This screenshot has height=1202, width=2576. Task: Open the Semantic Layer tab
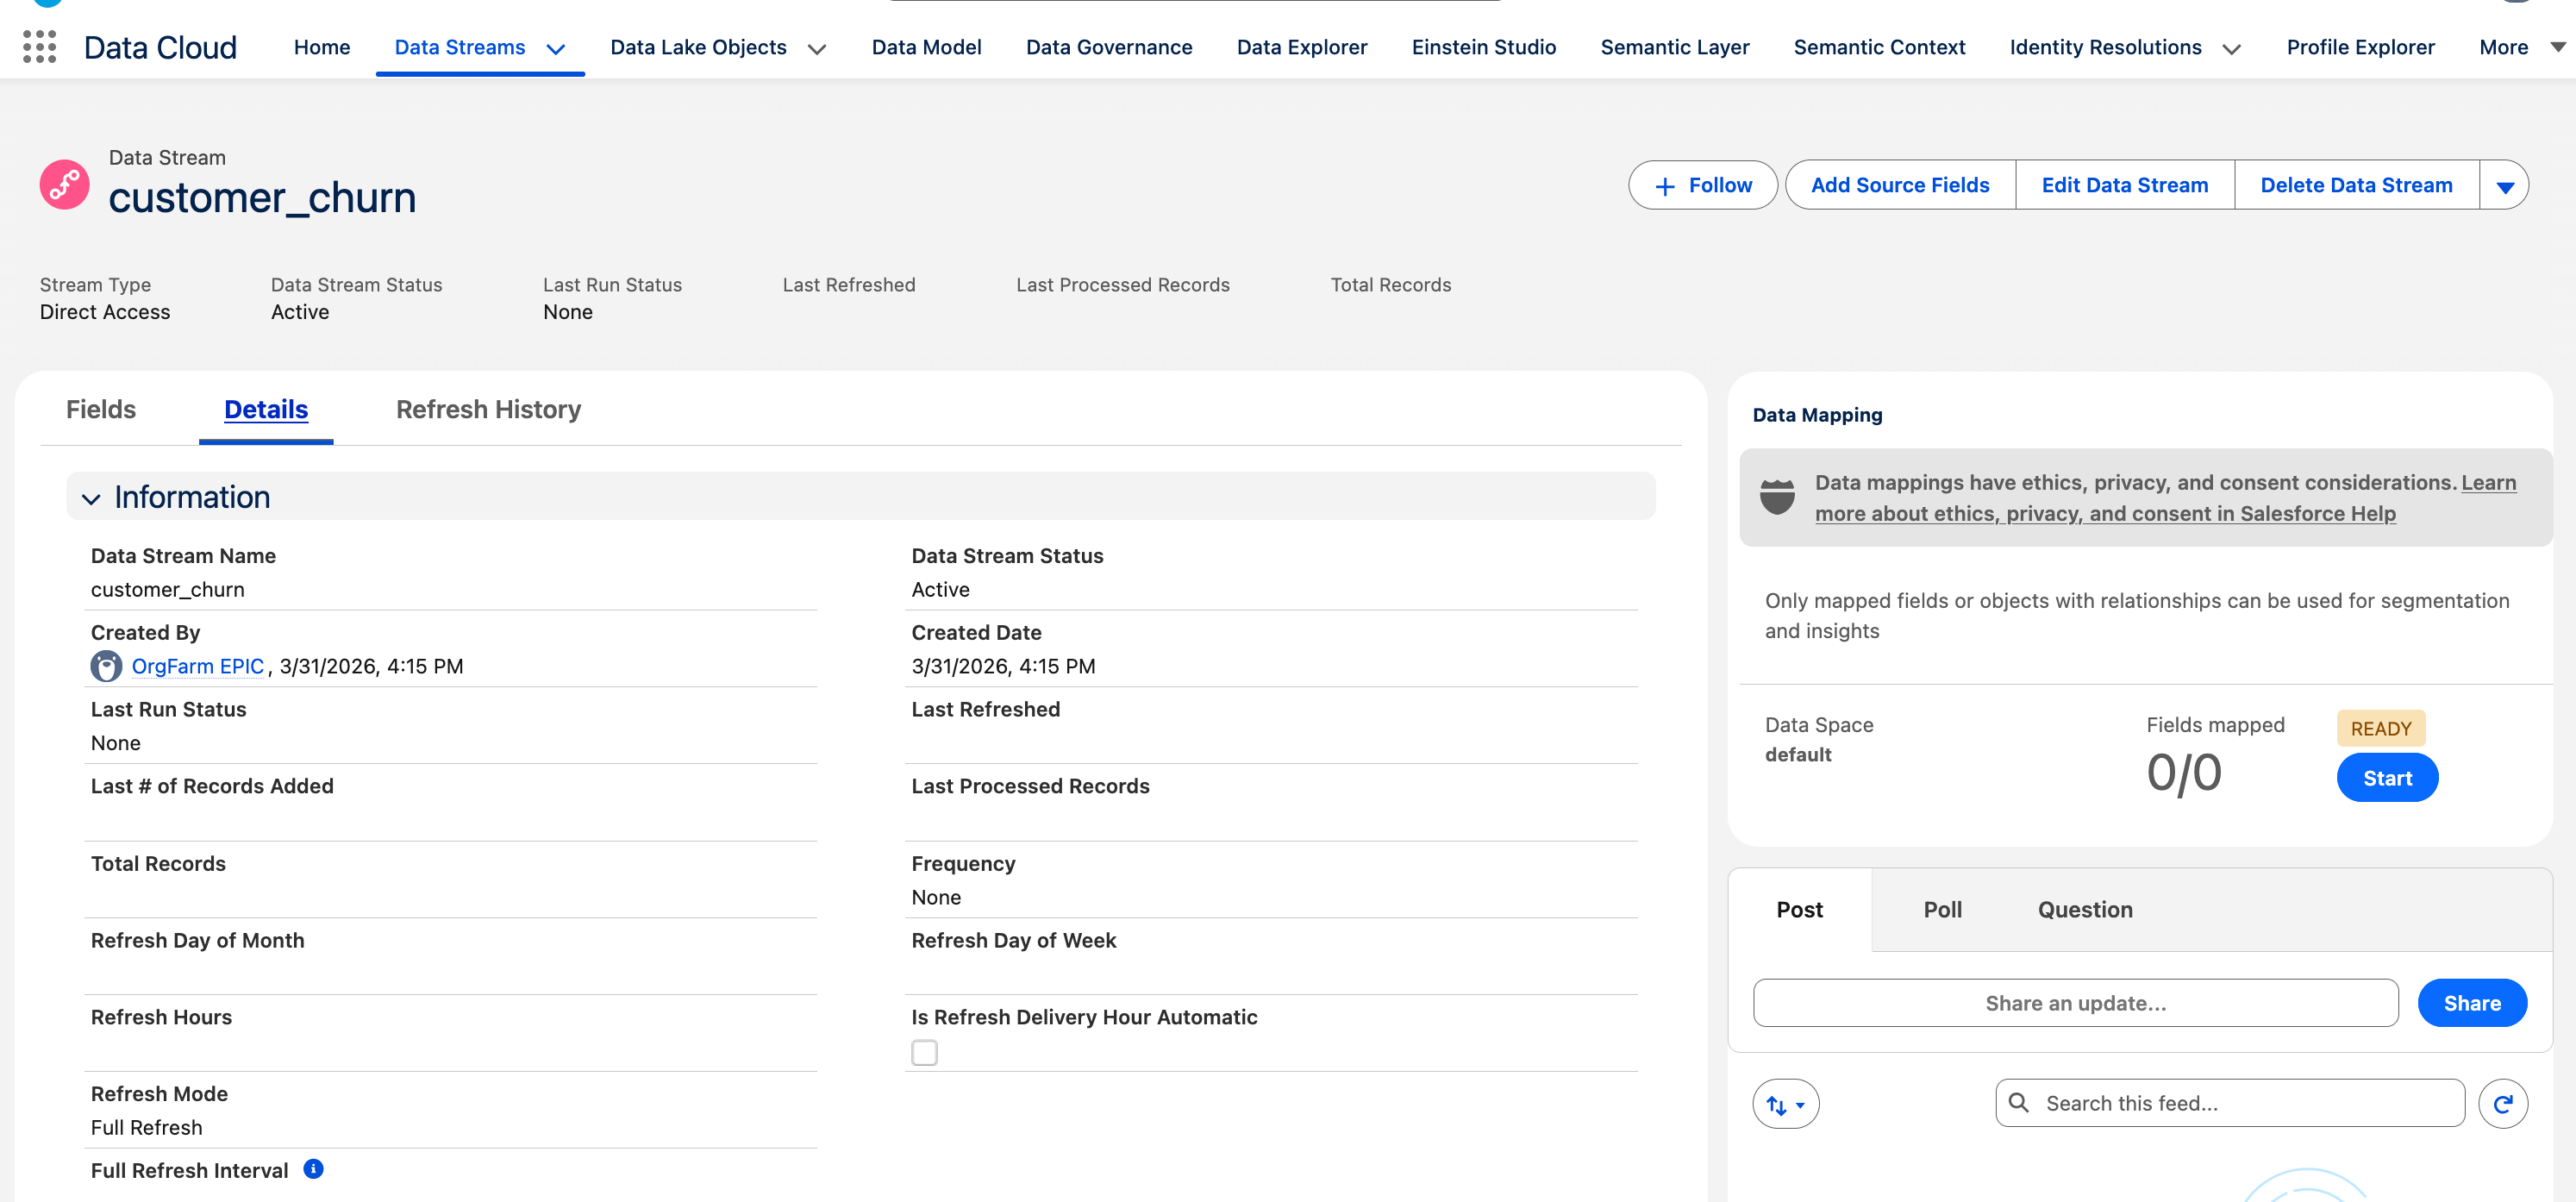pyautogui.click(x=1675, y=47)
